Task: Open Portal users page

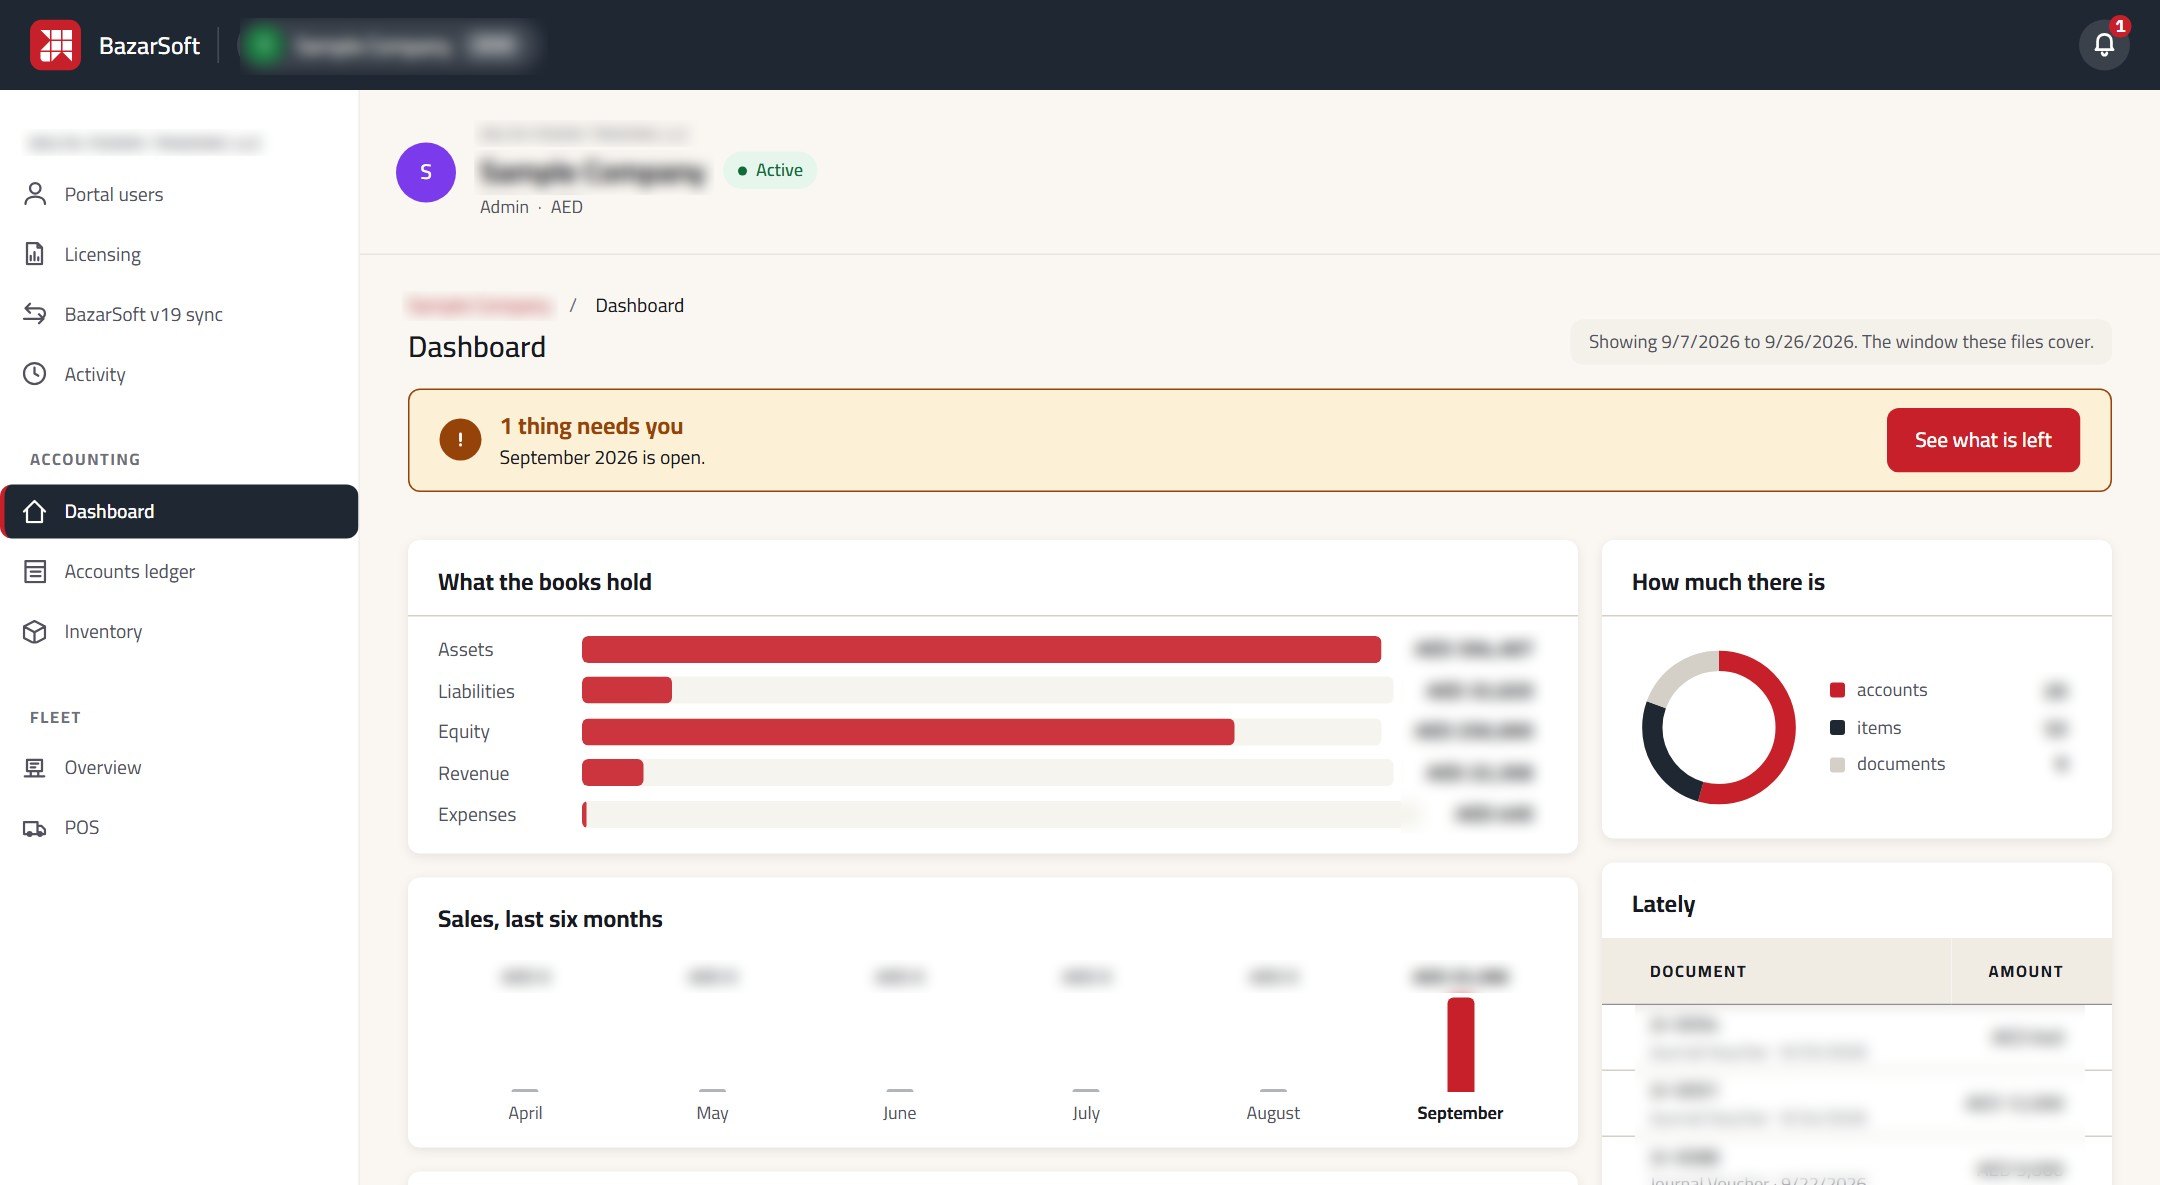Action: [x=180, y=194]
